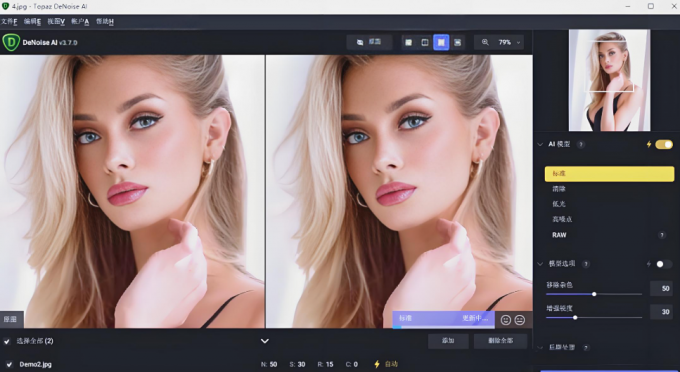
Task: Open help for 模型选项
Action: click(x=585, y=264)
